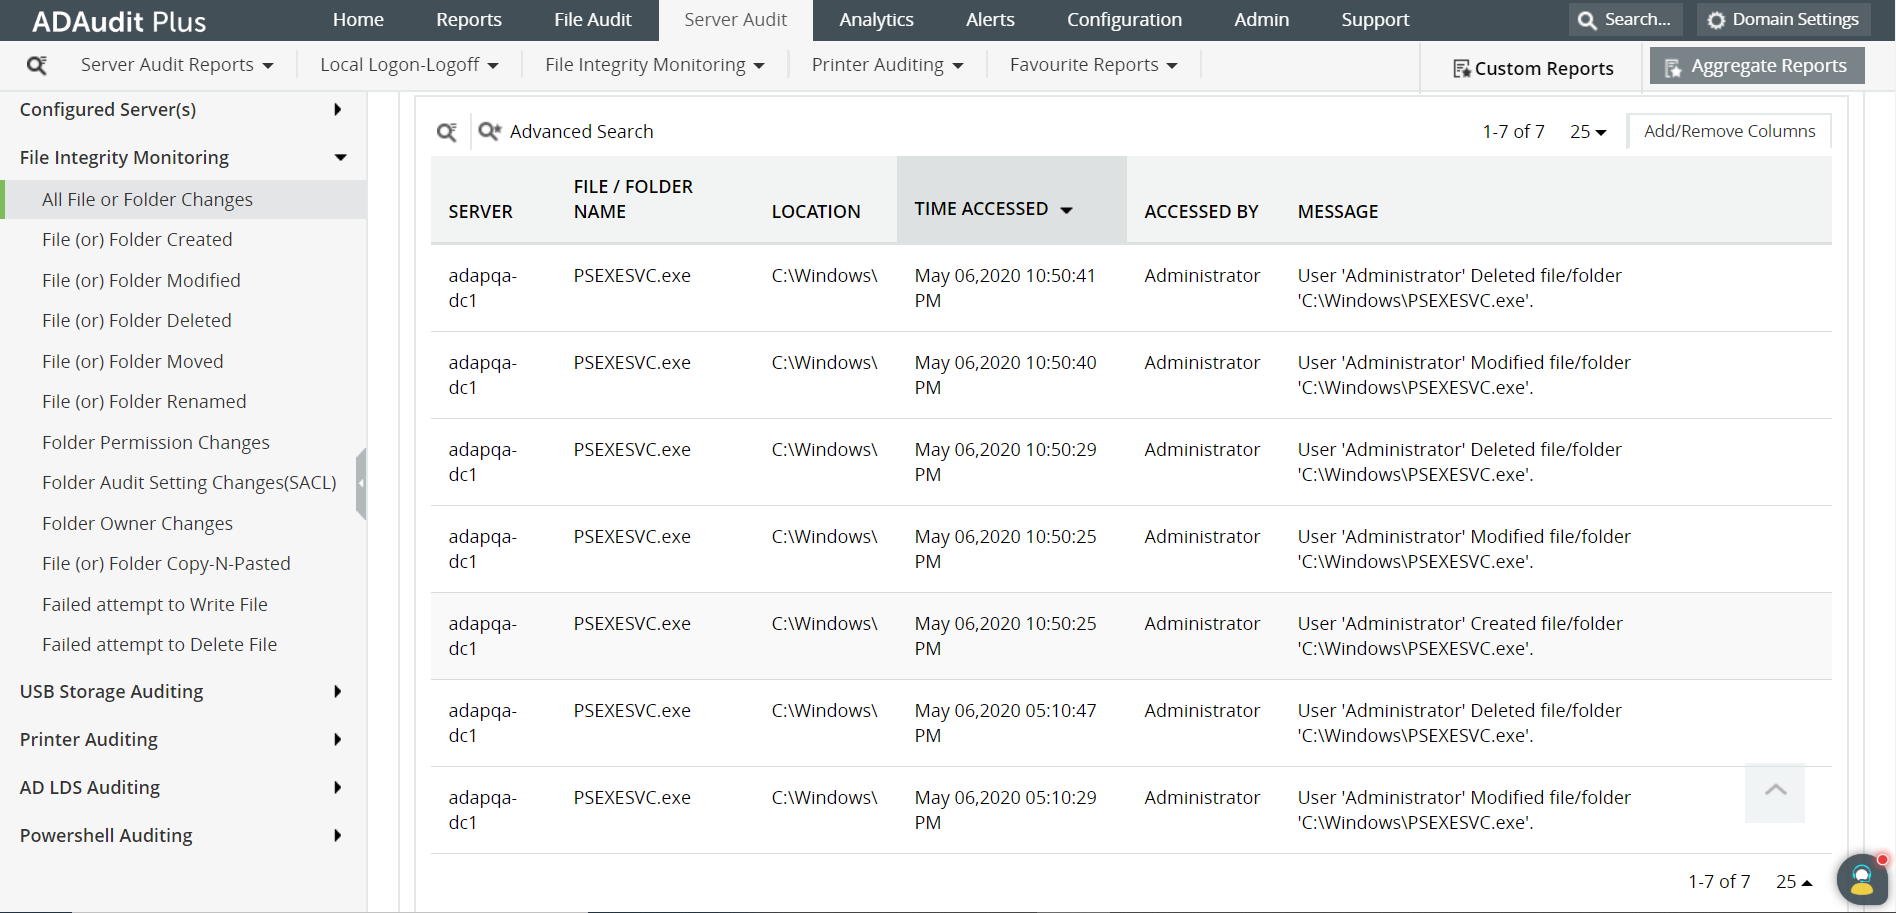Image resolution: width=1896 pixels, height=913 pixels.
Task: Open Failed attempt to Delete File report
Action: [160, 645]
